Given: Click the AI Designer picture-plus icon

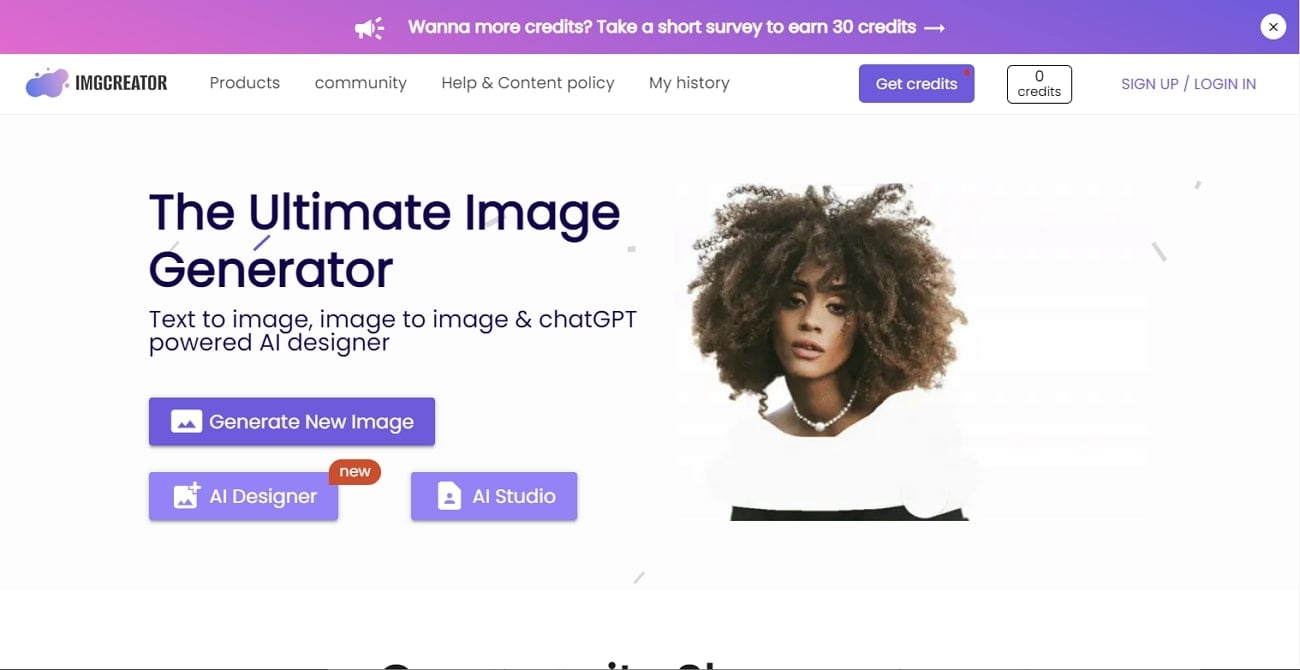Looking at the screenshot, I should point(187,496).
